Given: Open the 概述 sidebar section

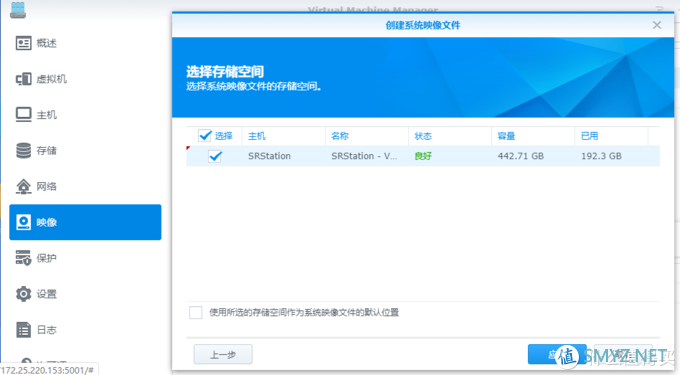Looking at the screenshot, I should pos(85,43).
